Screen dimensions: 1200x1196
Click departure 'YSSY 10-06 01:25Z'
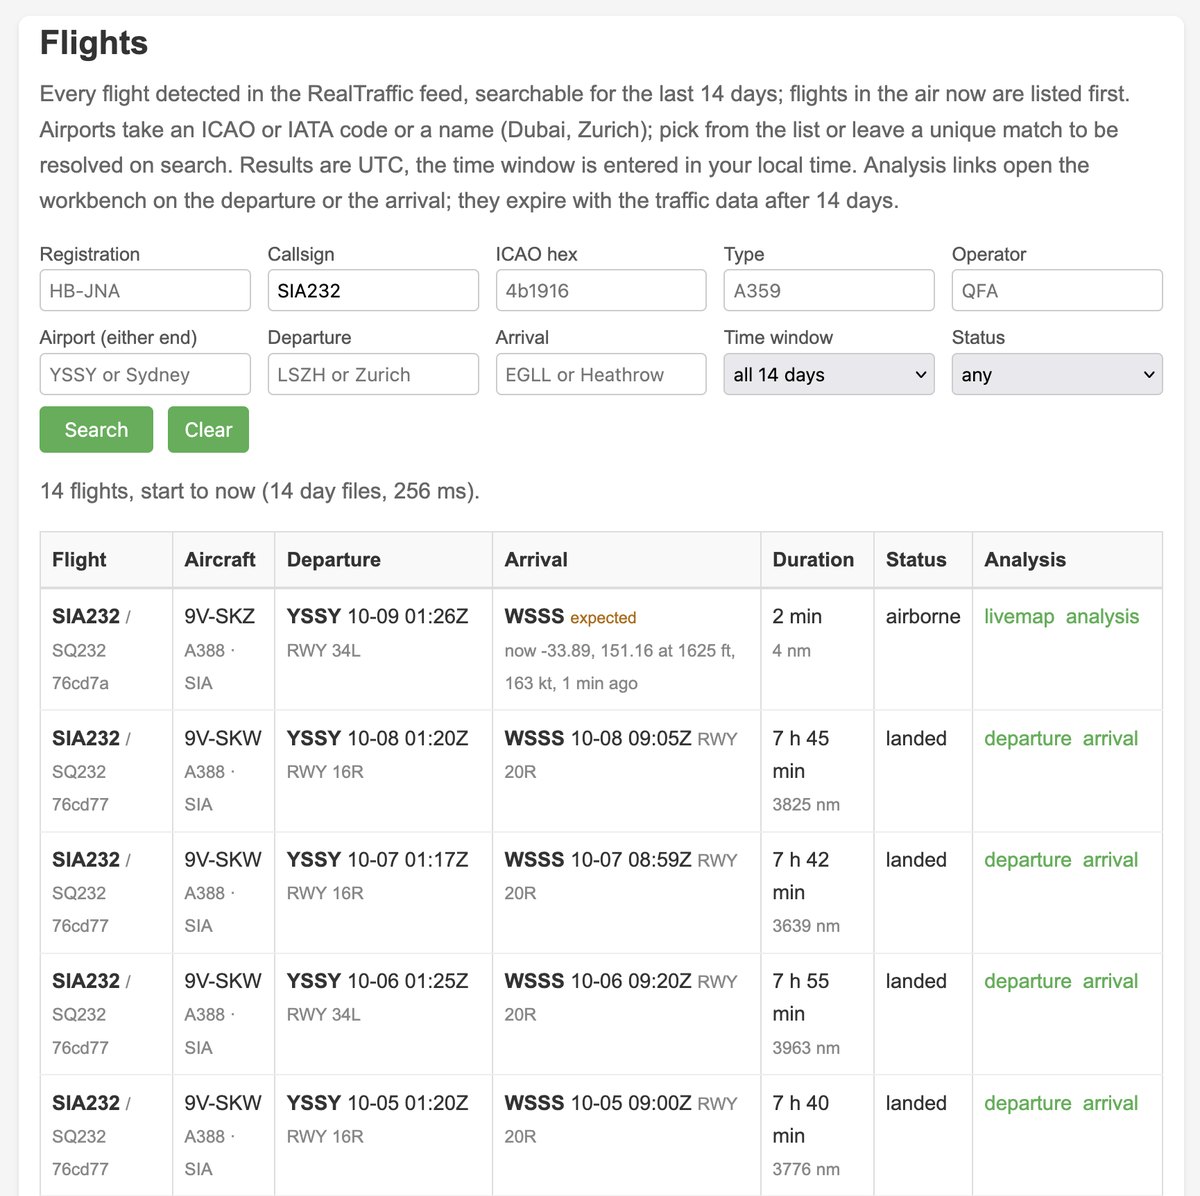(378, 981)
